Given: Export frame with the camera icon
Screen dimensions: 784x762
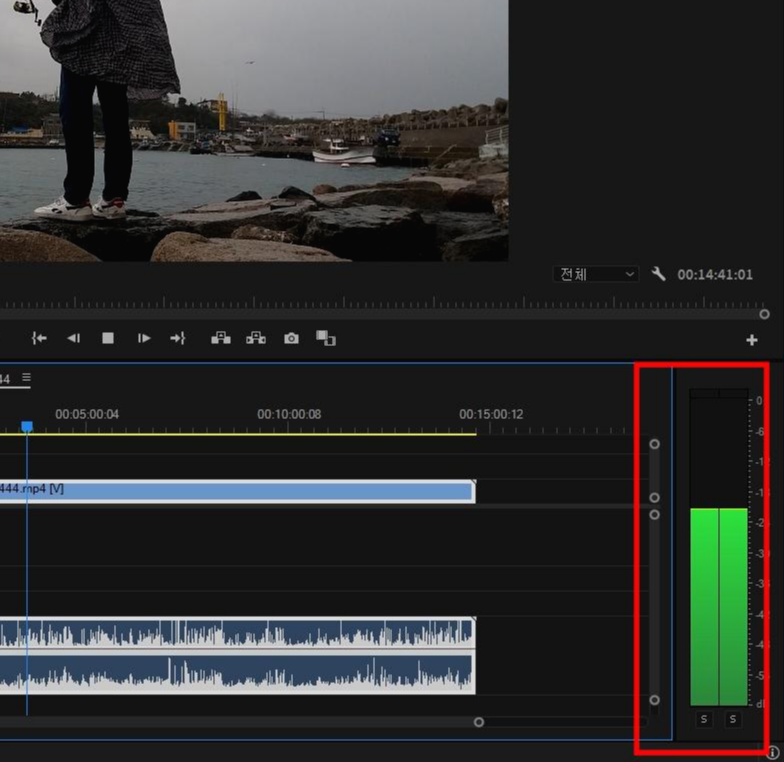Looking at the screenshot, I should [x=291, y=338].
